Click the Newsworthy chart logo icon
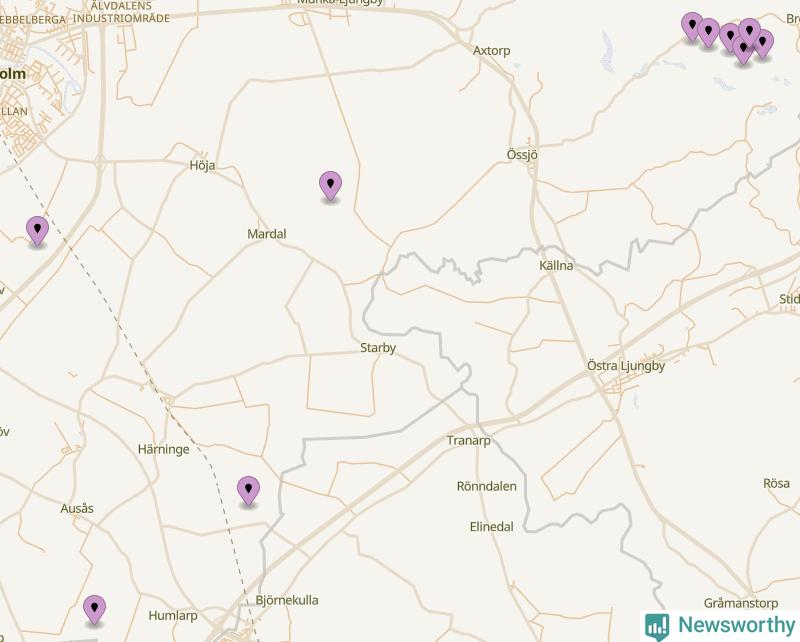Image resolution: width=800 pixels, height=642 pixels. [657, 626]
